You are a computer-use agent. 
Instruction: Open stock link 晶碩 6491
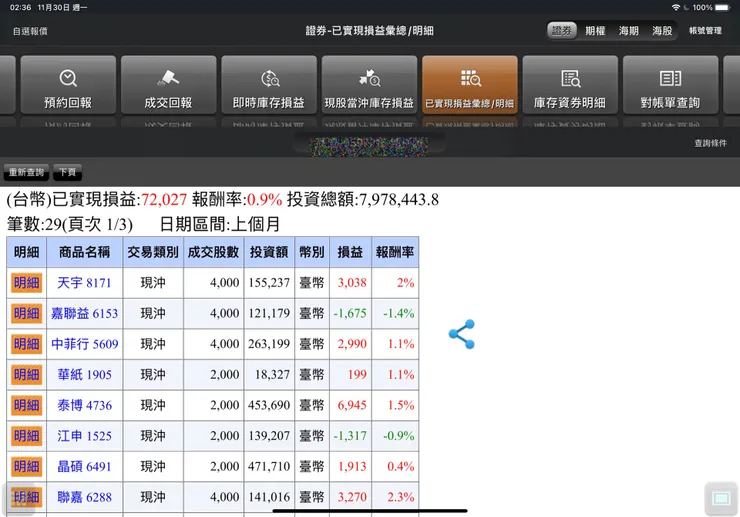tap(84, 466)
